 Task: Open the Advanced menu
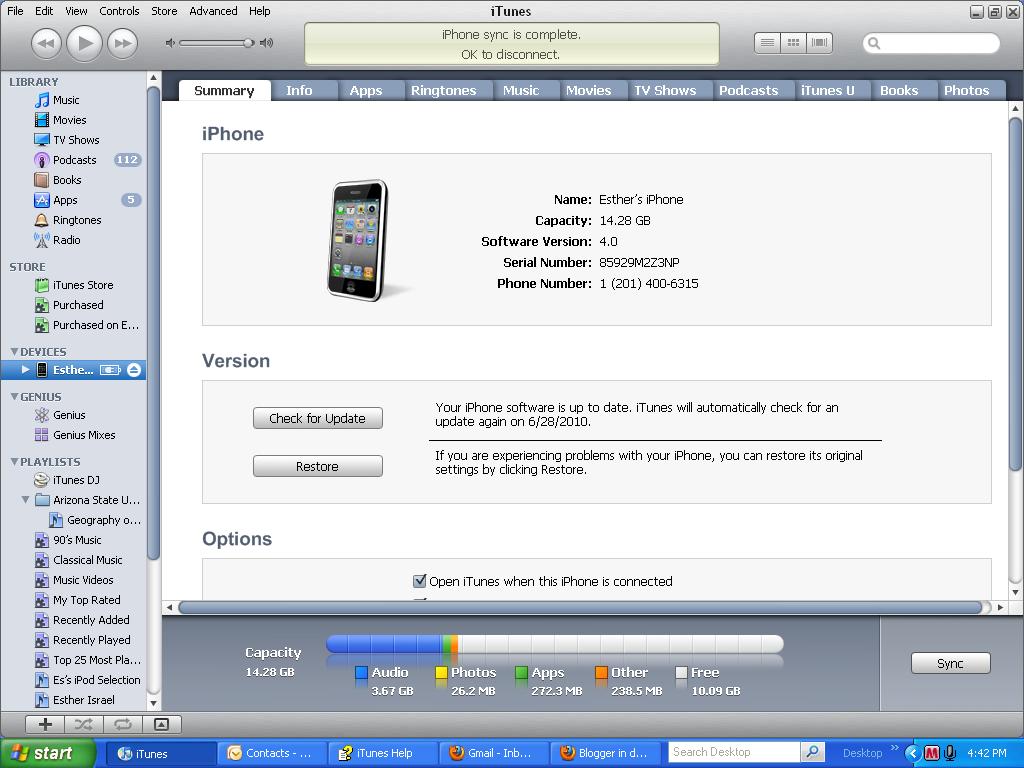(x=213, y=11)
